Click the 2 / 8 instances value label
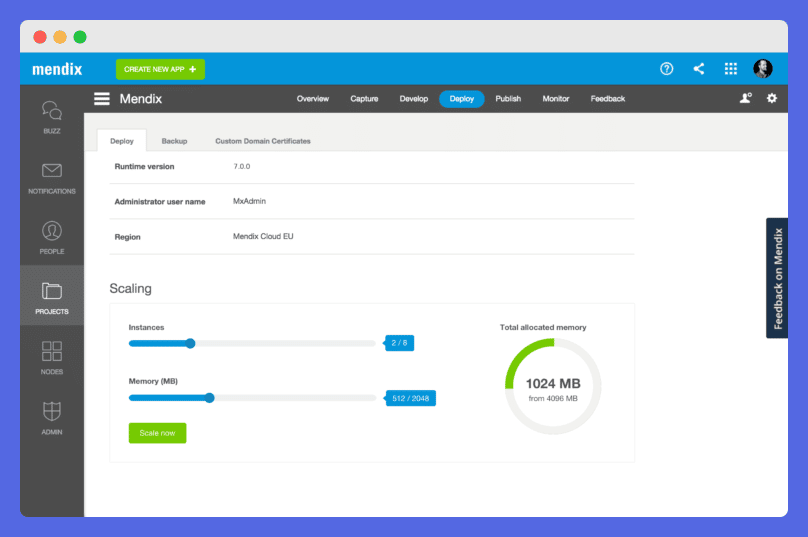The height and width of the screenshot is (537, 808). (399, 343)
